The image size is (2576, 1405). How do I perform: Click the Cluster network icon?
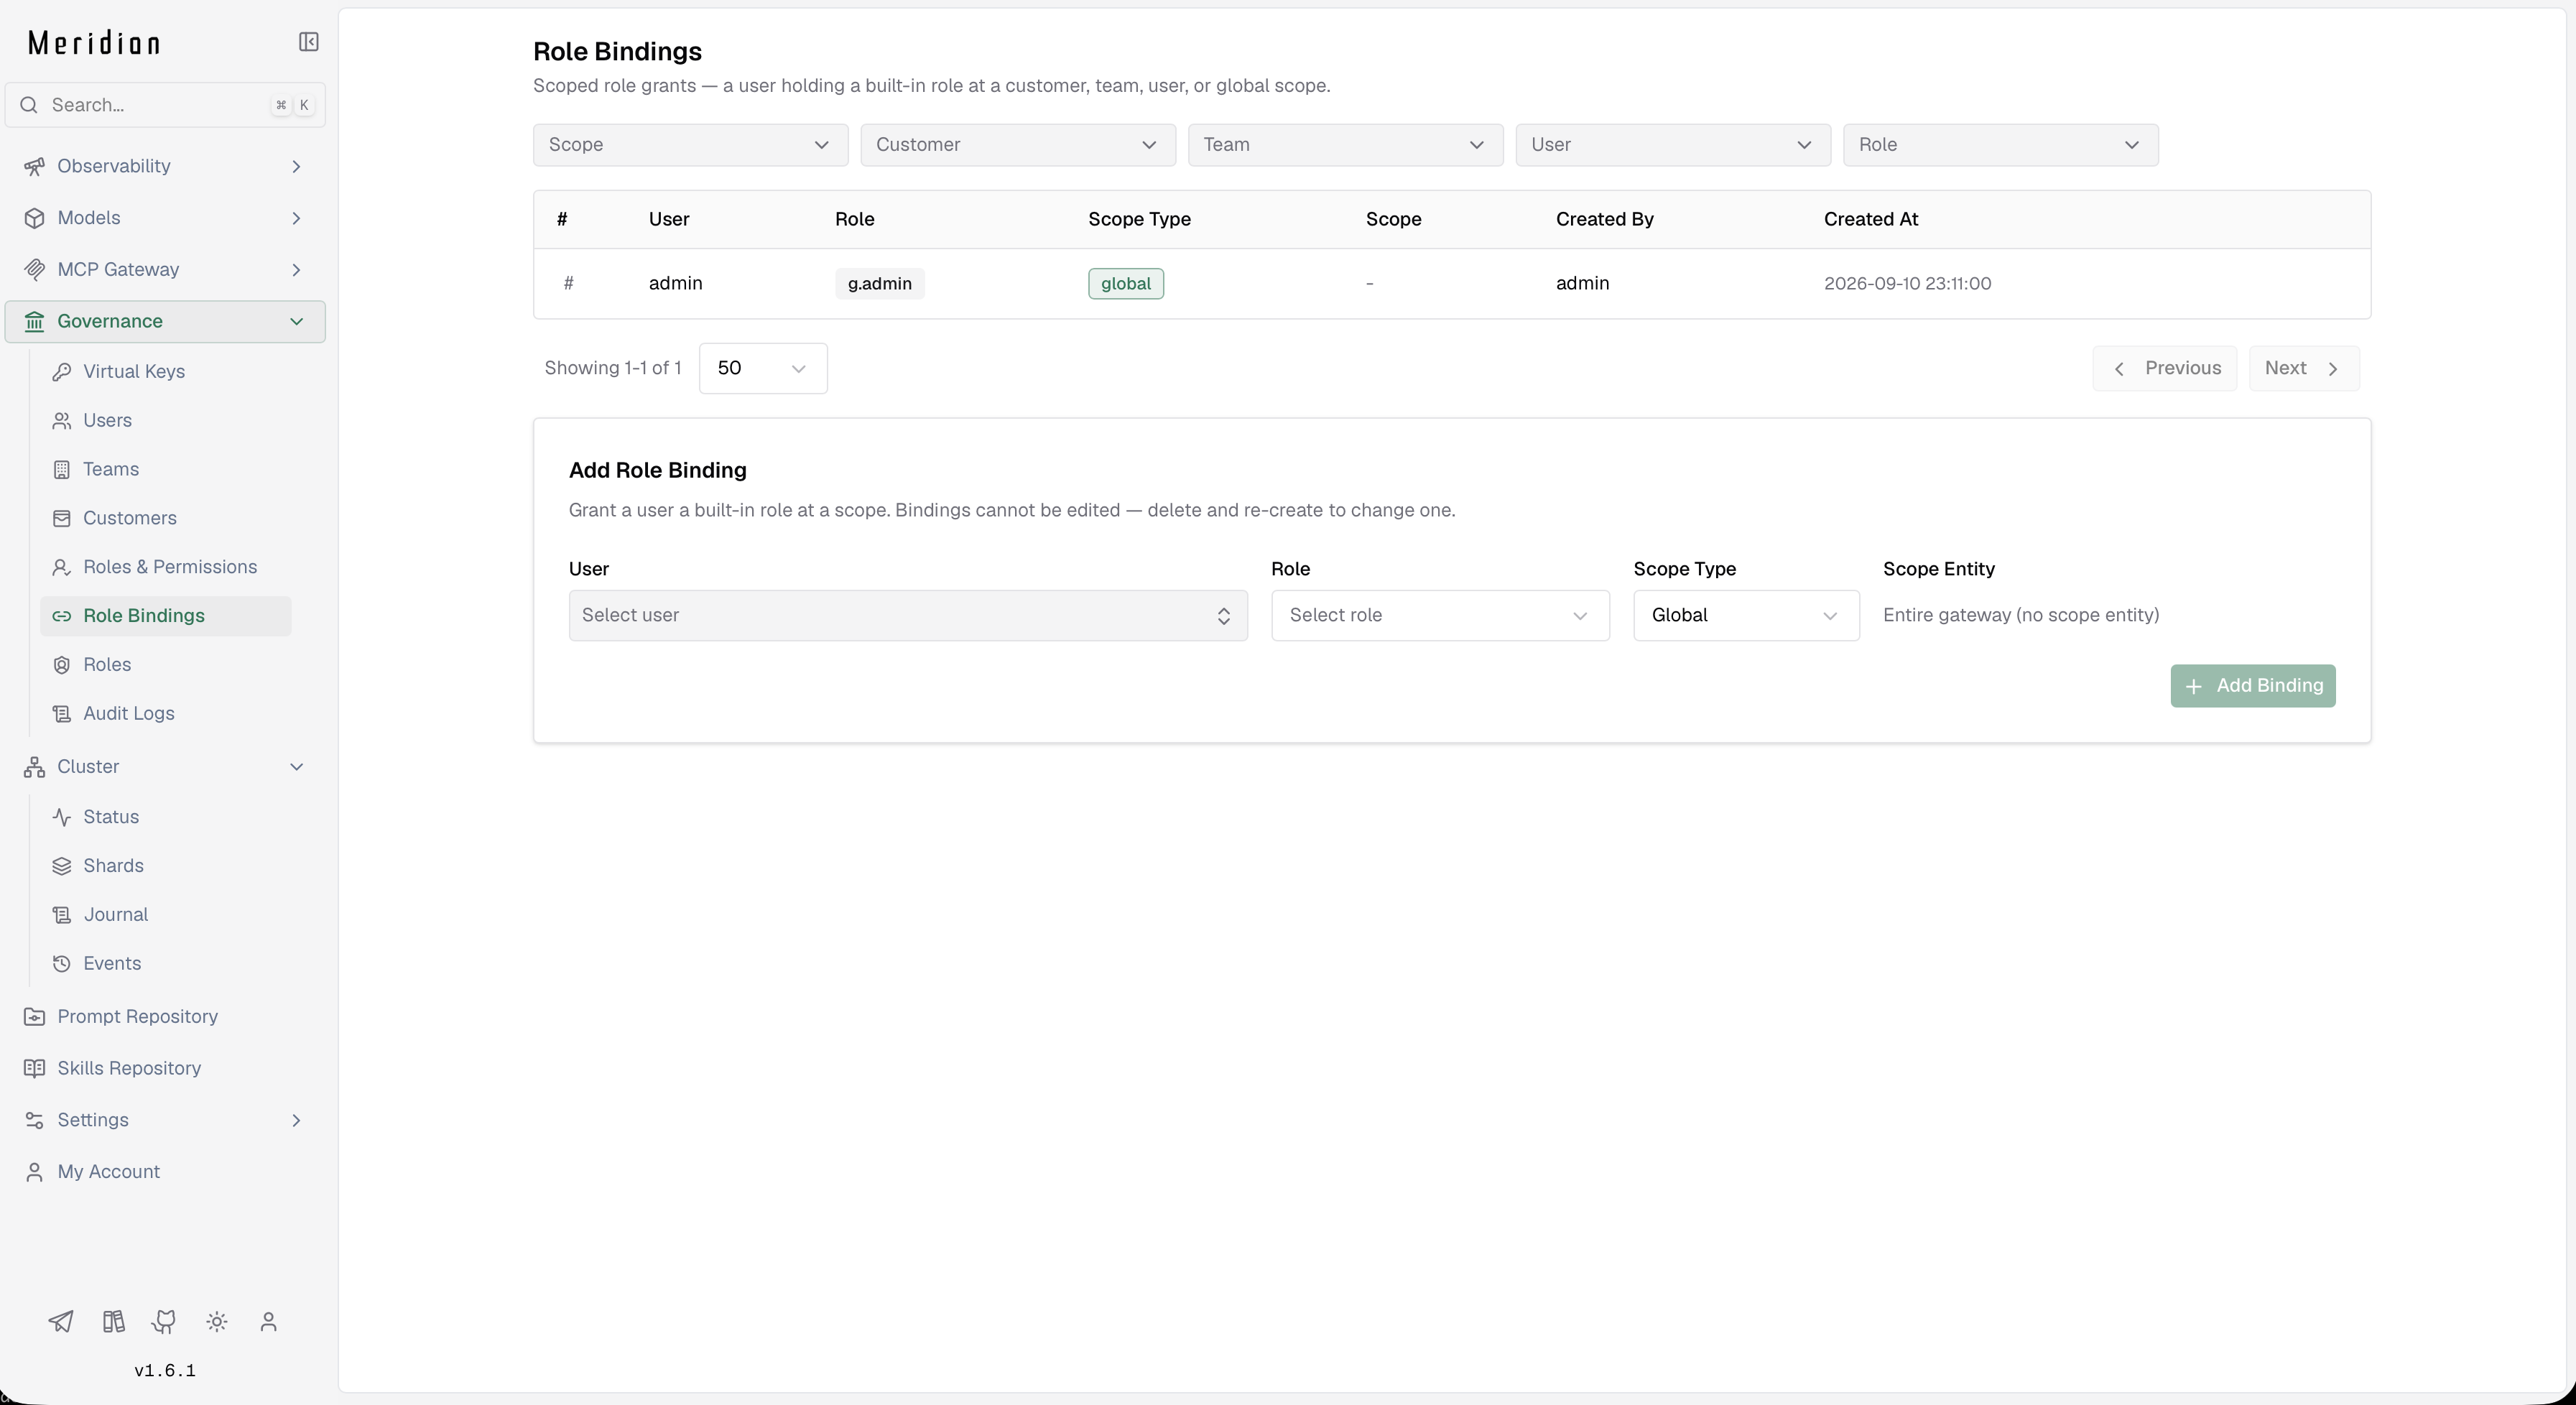pyautogui.click(x=34, y=767)
